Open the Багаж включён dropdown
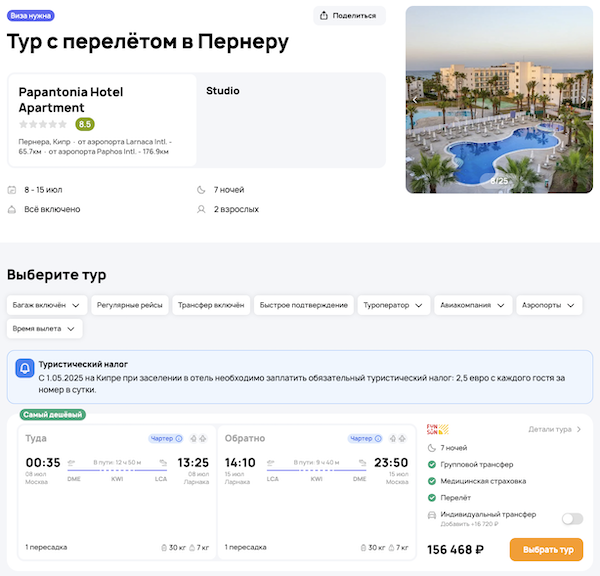Viewport: 600px width, 576px height. click(x=47, y=304)
